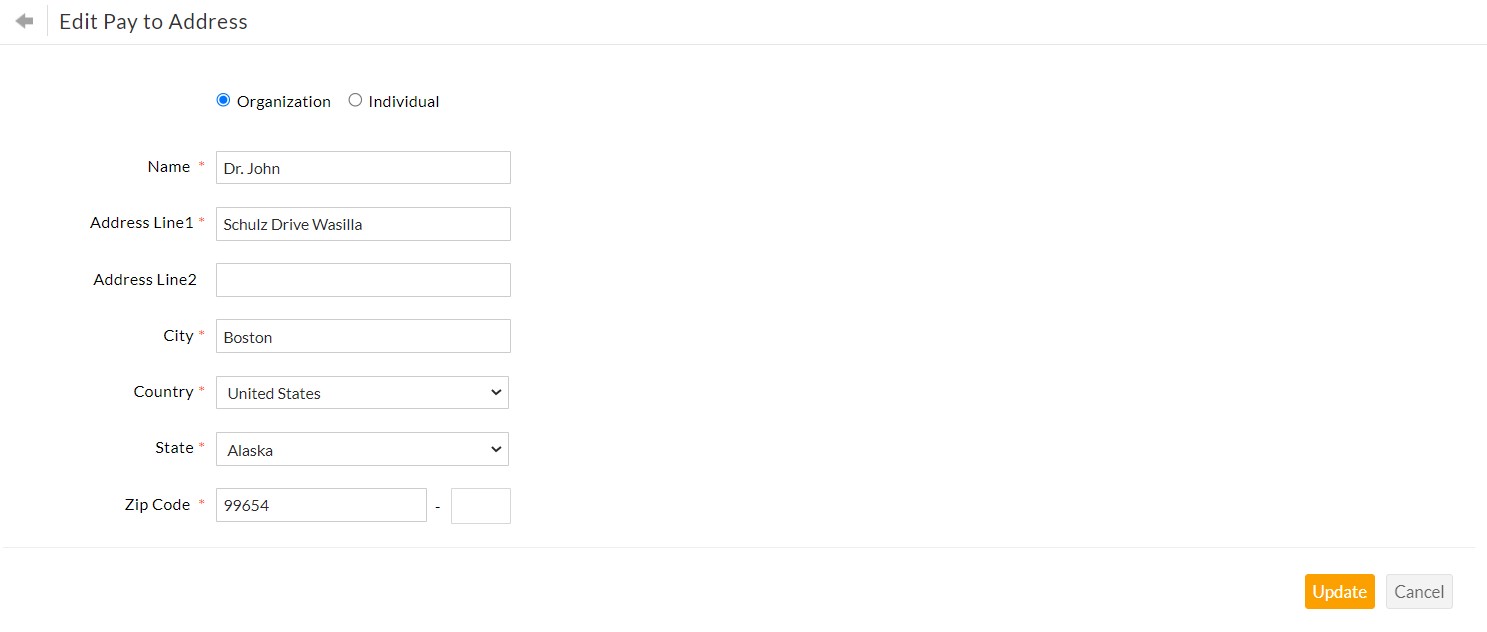
Task: Click the Update button
Action: (1339, 591)
